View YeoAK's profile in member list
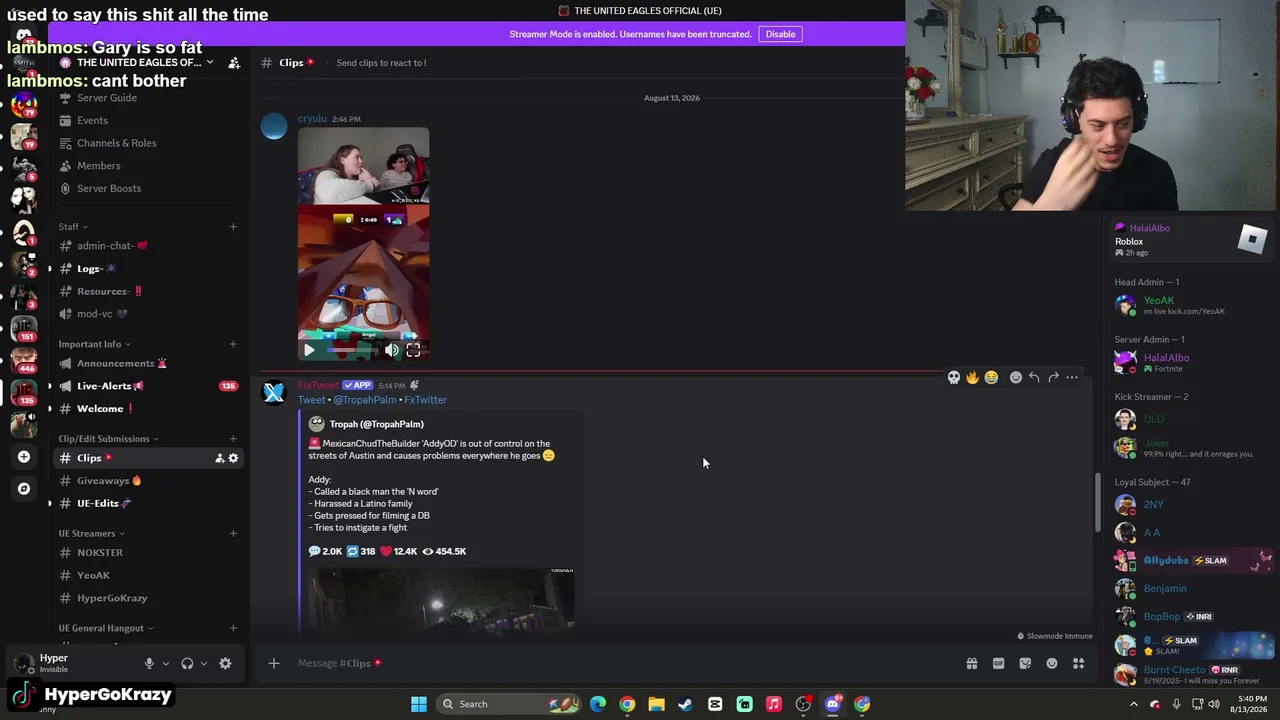 1185,305
